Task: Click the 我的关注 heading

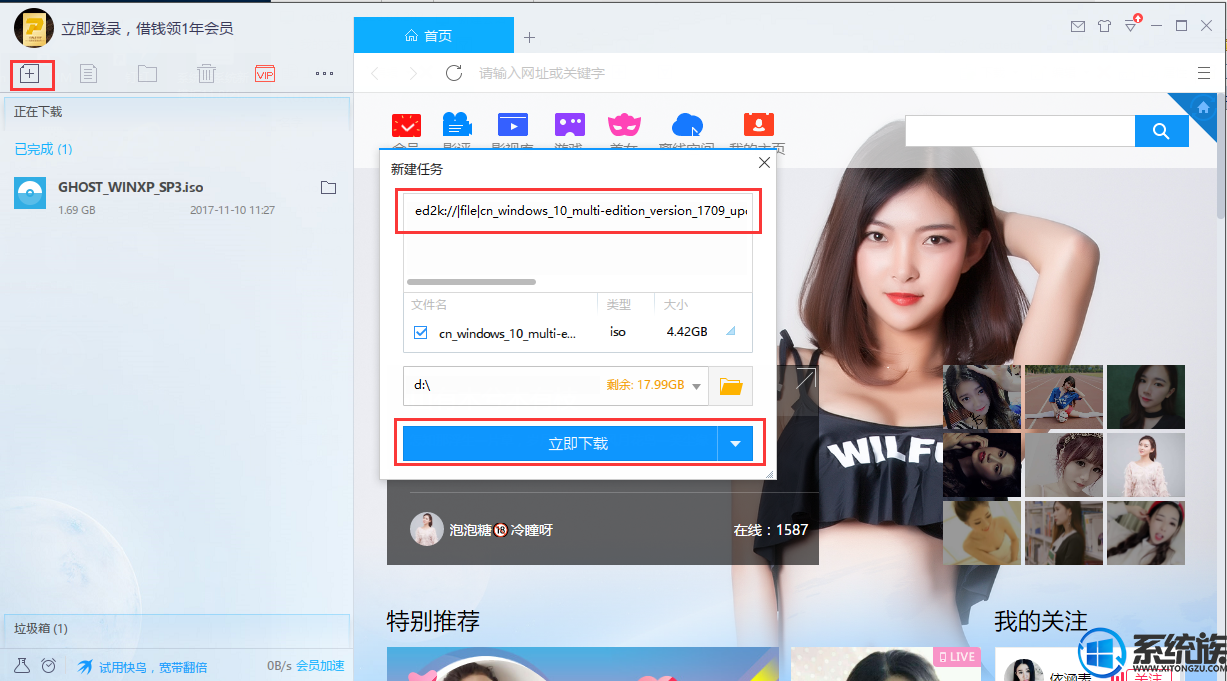Action: 1040,621
